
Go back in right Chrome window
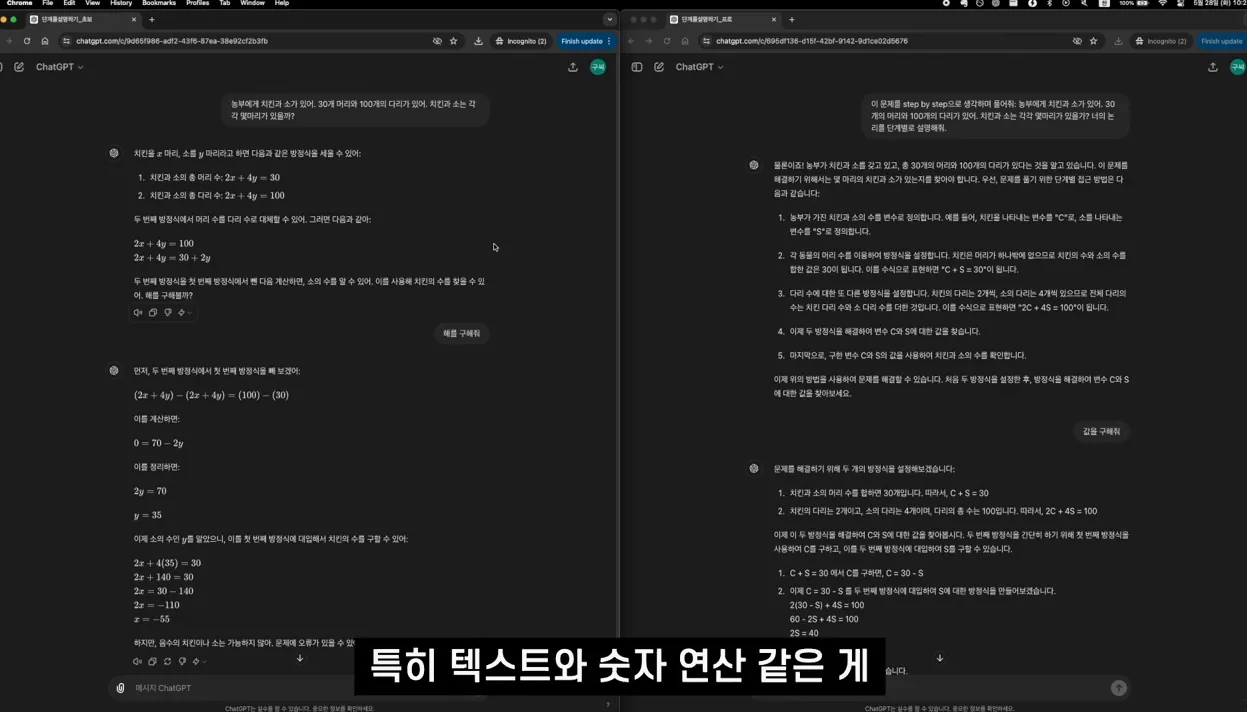631,41
